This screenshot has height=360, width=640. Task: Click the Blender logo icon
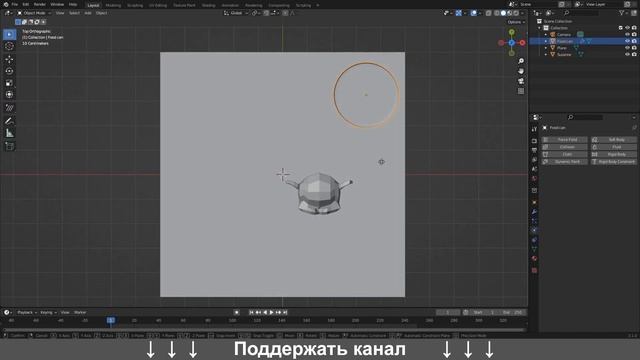pyautogui.click(x=6, y=4)
